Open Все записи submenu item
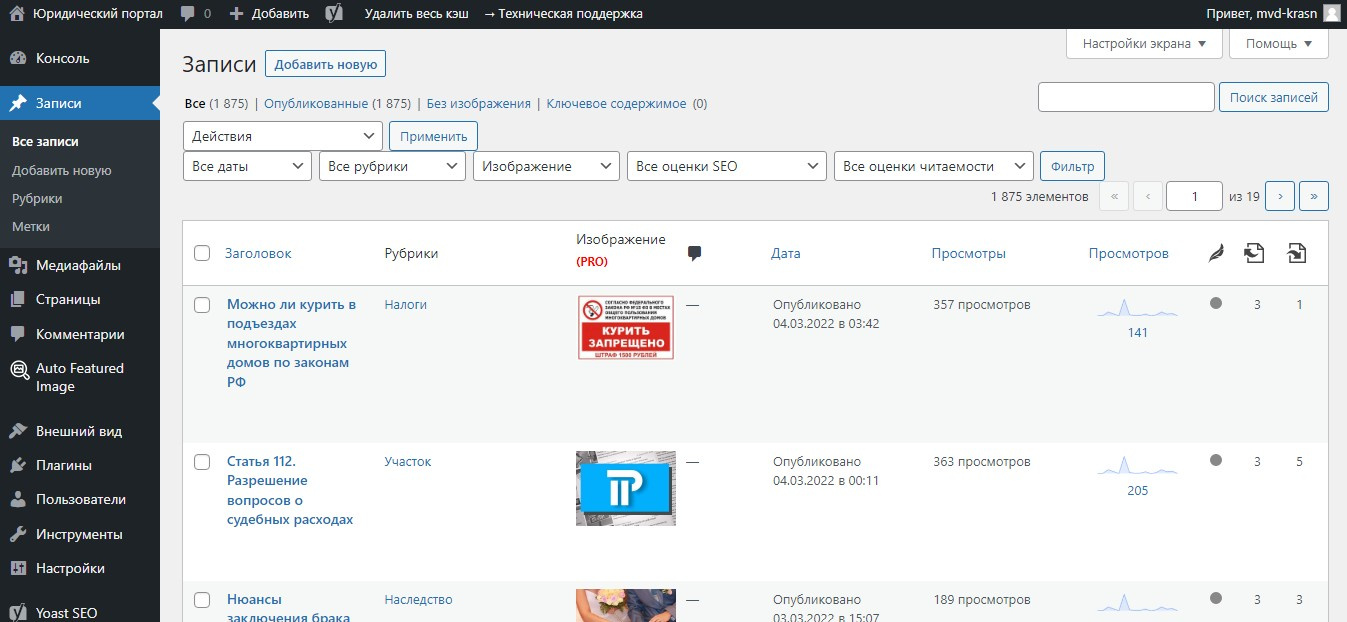The image size is (1347, 622). (x=45, y=142)
